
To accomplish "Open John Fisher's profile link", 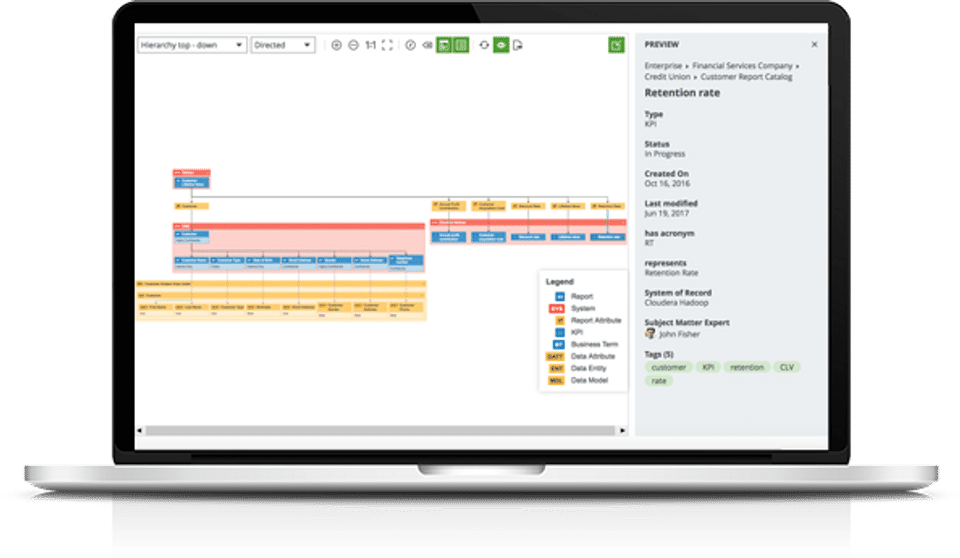I will [x=679, y=334].
